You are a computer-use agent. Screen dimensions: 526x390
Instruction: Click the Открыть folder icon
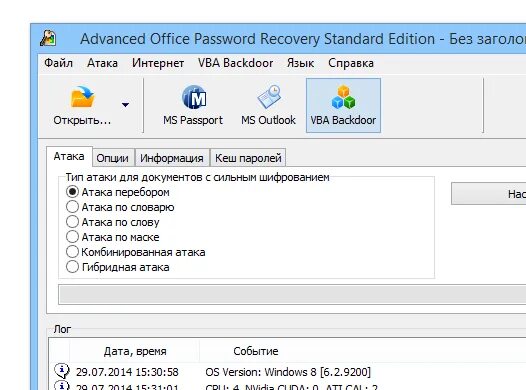[83, 97]
